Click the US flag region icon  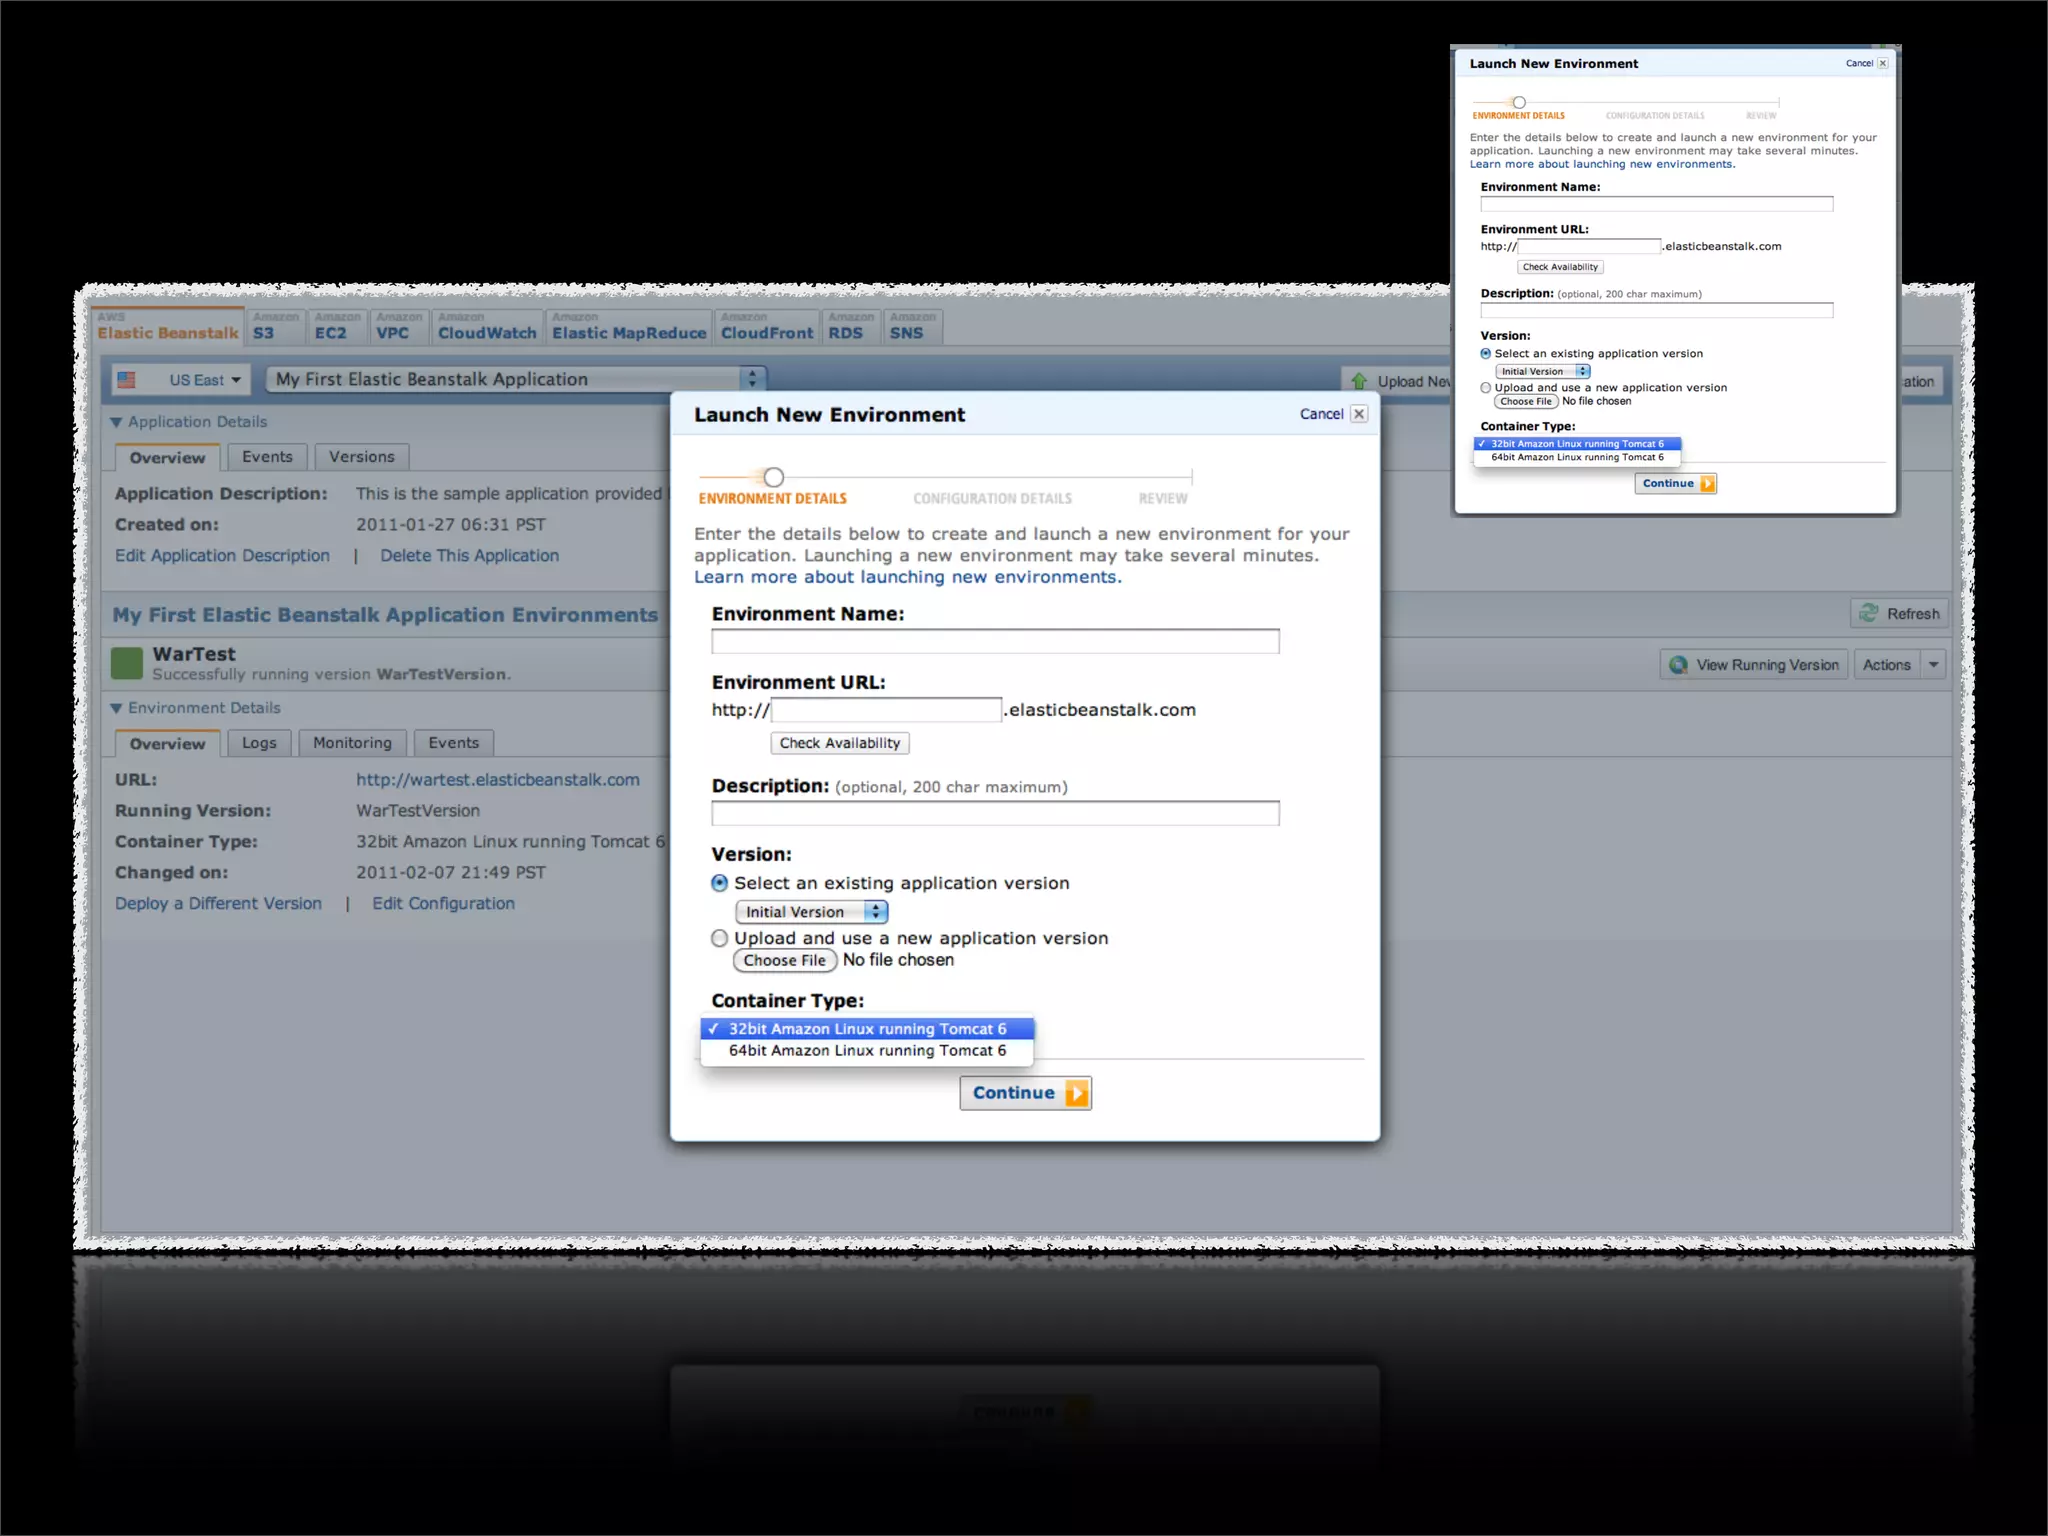[x=127, y=380]
